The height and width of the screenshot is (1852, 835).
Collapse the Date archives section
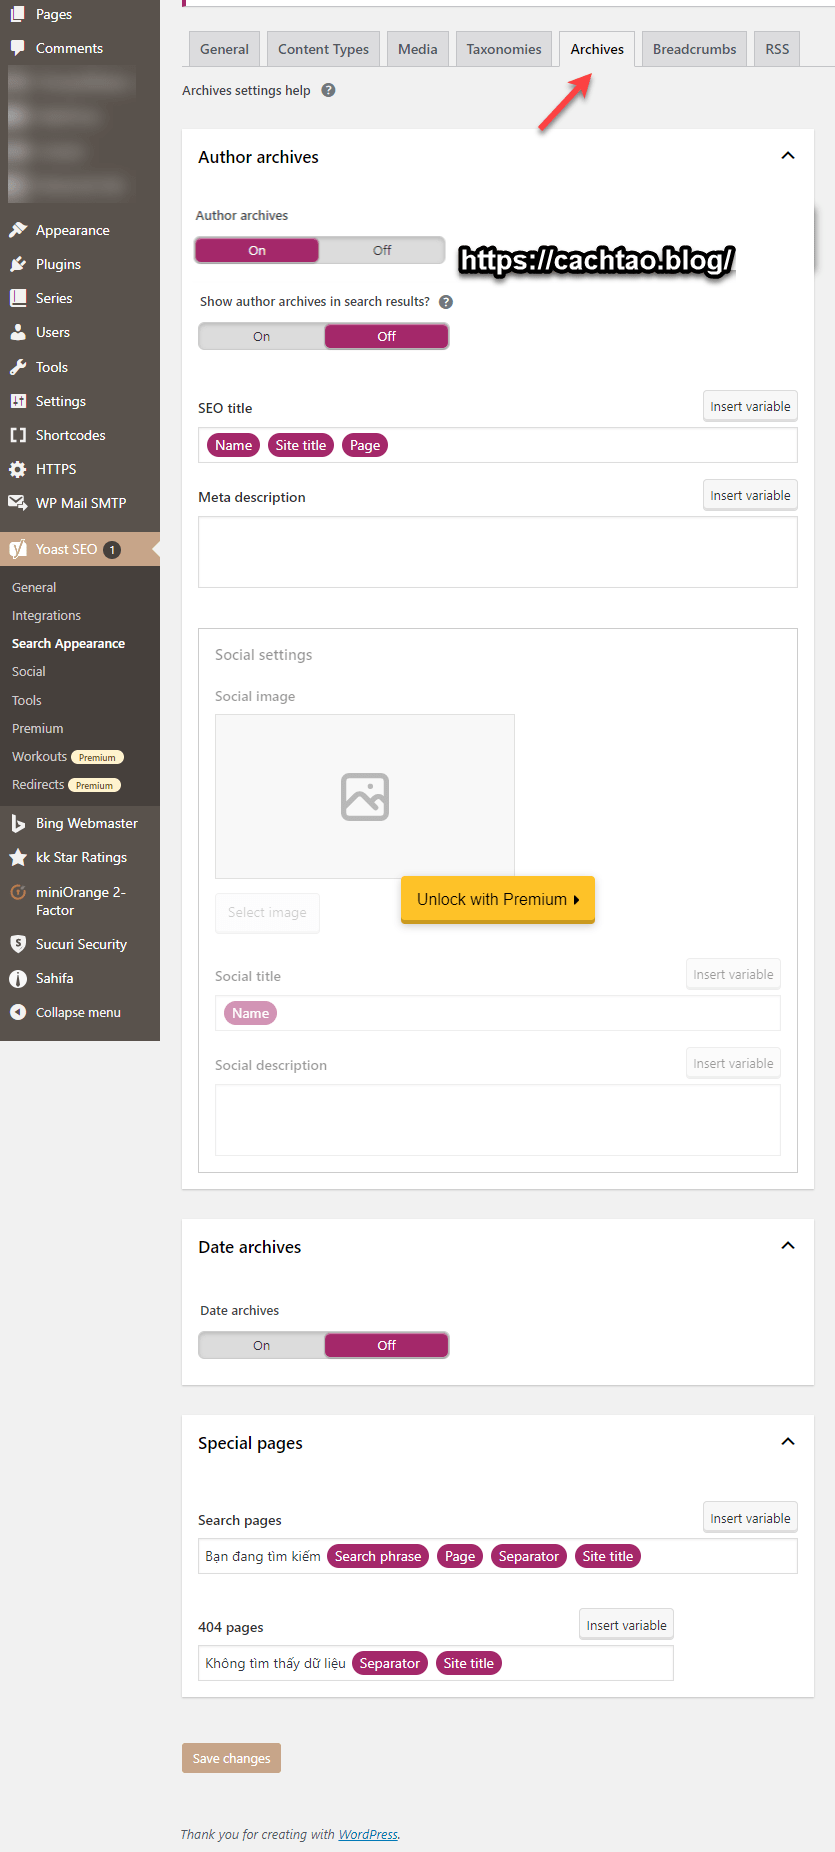point(788,1246)
